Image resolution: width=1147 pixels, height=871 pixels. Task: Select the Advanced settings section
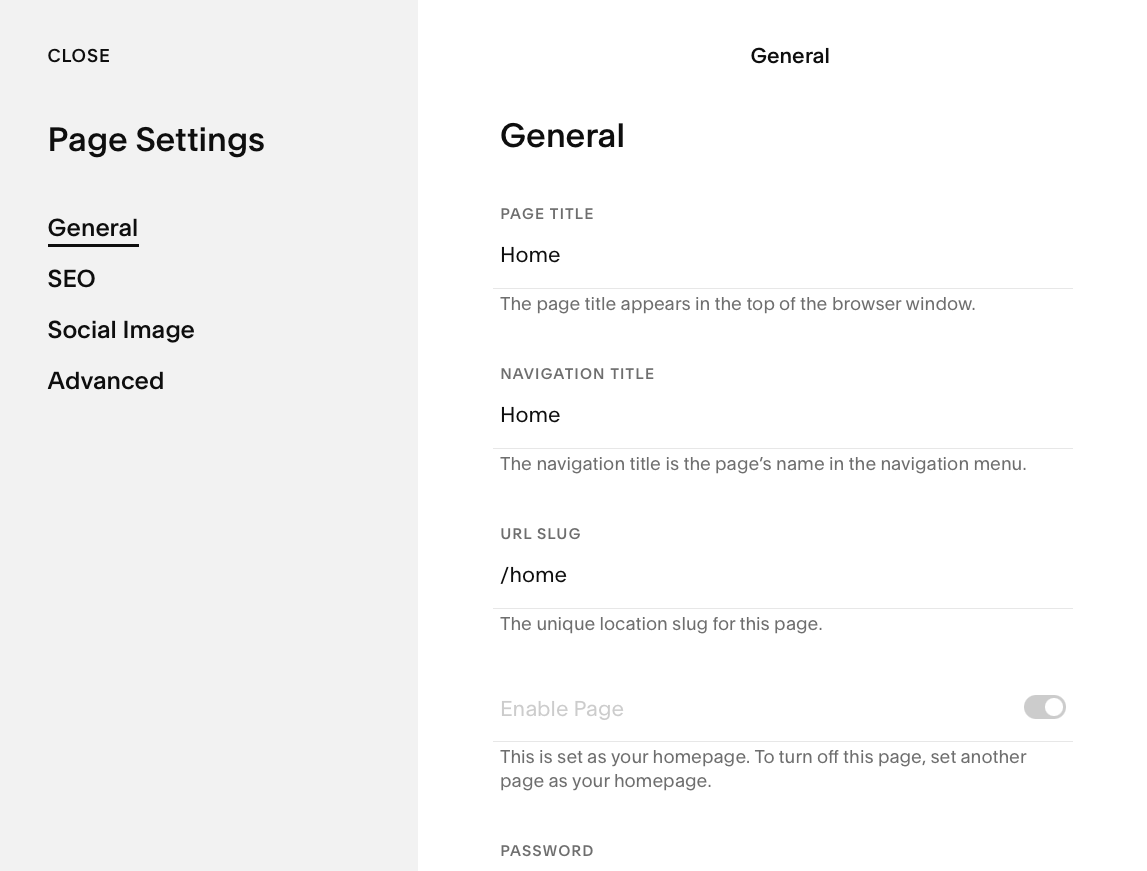pyautogui.click(x=105, y=381)
